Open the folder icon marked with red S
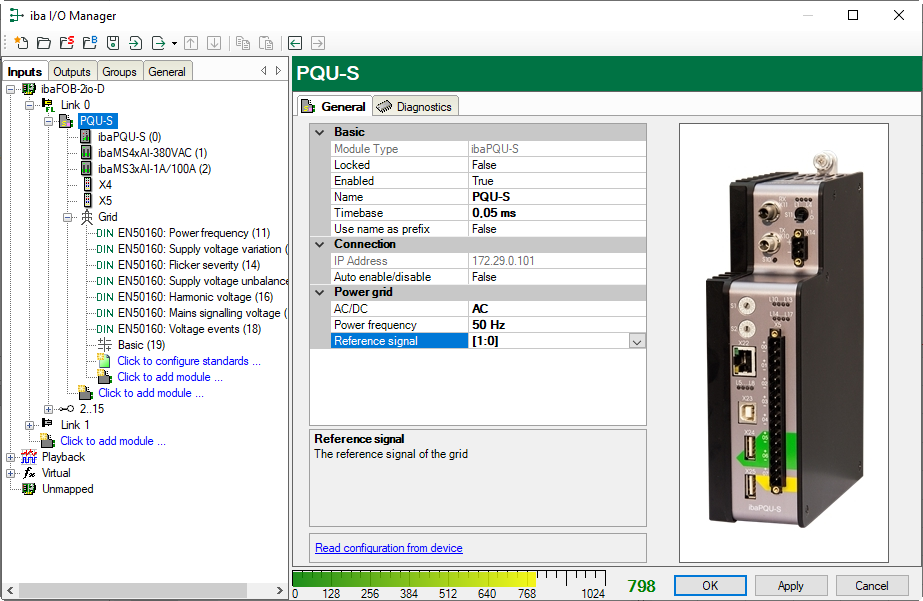Viewport: 923px width, 601px height. click(x=67, y=43)
